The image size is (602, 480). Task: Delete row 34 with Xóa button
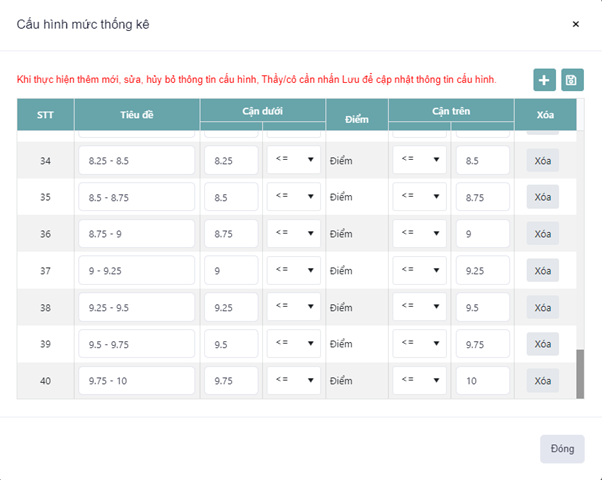pos(543,160)
